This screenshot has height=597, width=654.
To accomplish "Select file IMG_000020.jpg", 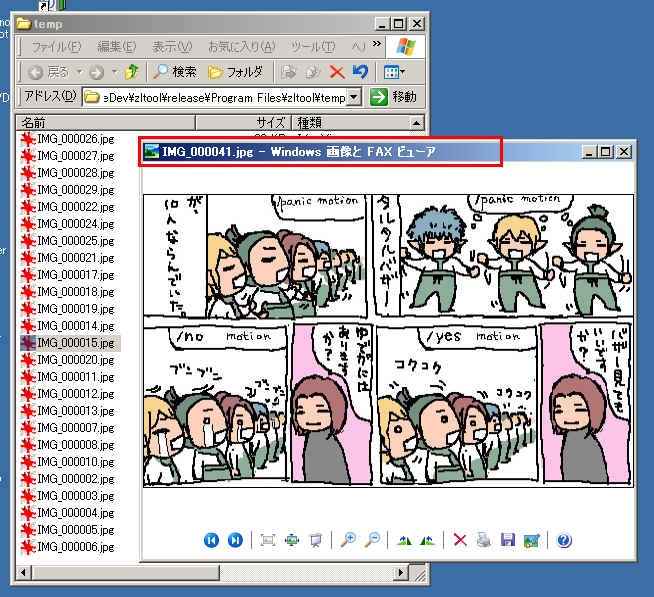I will click(68, 360).
